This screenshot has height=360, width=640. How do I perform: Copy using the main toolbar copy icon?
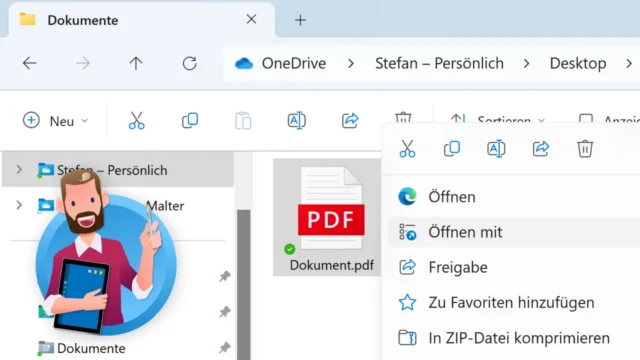190,120
